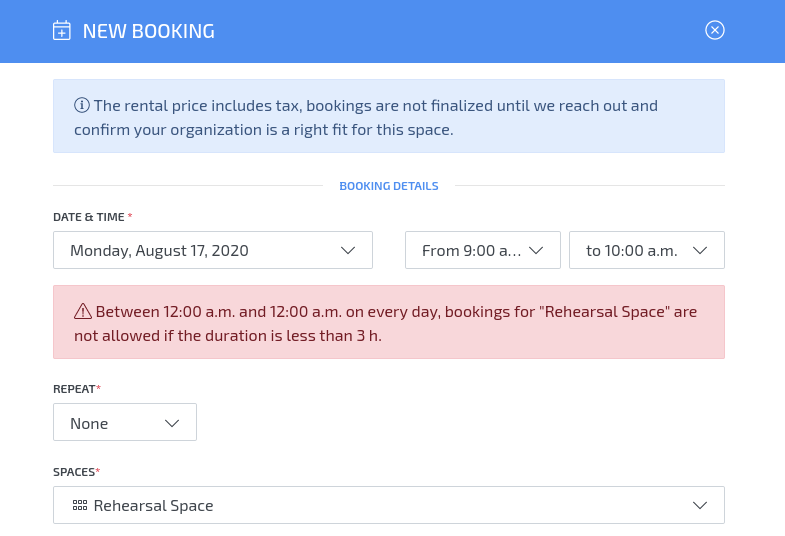Screen dimensions: 785x536
Task: Click the info icon in blue notice
Action: coord(82,105)
